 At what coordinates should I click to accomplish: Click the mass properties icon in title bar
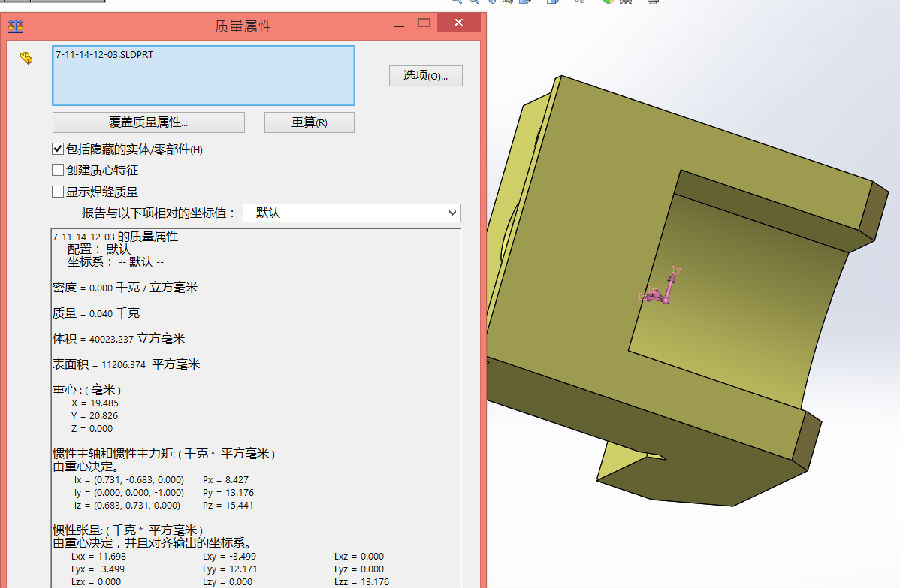[15, 24]
